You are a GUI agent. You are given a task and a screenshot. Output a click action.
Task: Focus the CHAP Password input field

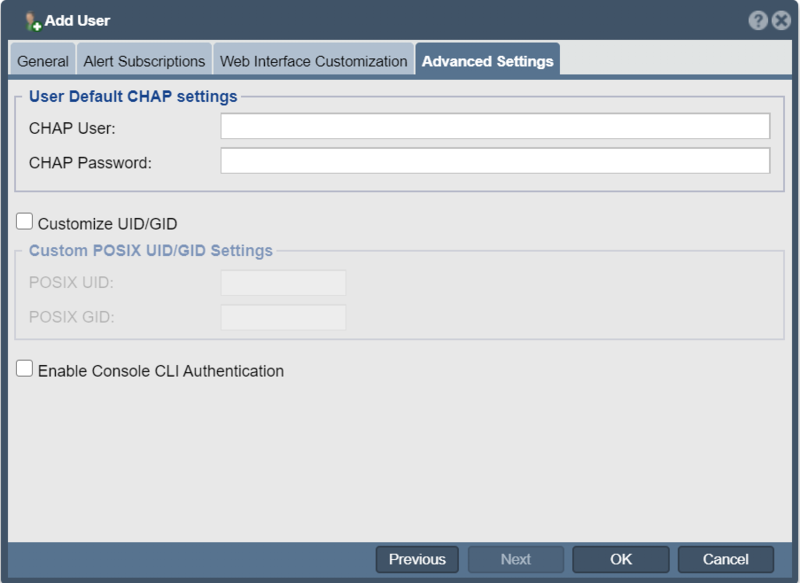tap(495, 161)
